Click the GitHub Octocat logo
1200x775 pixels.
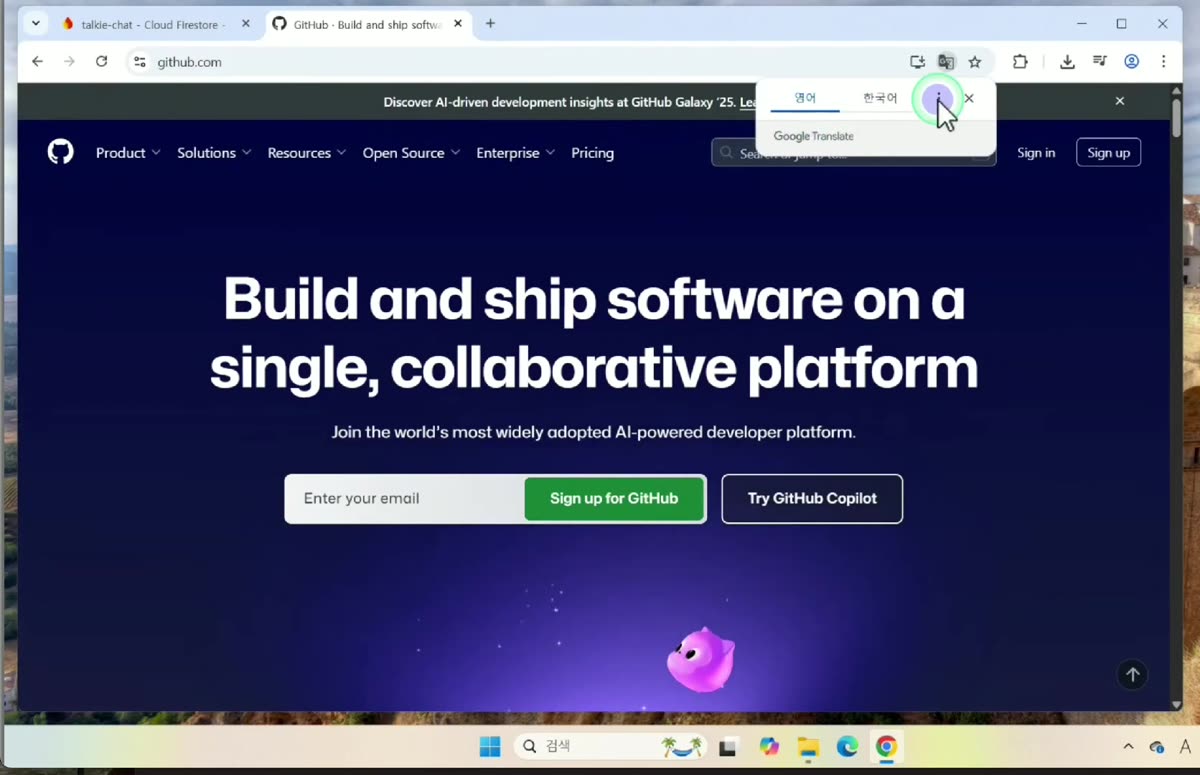click(x=61, y=152)
